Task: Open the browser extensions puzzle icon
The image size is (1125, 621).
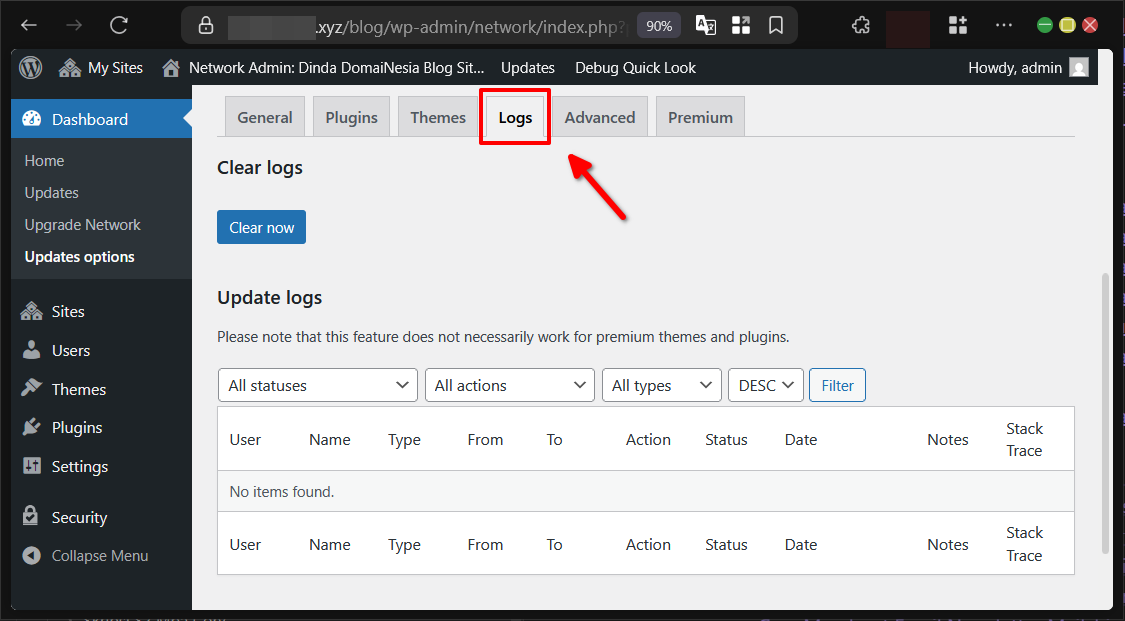Action: pos(860,25)
